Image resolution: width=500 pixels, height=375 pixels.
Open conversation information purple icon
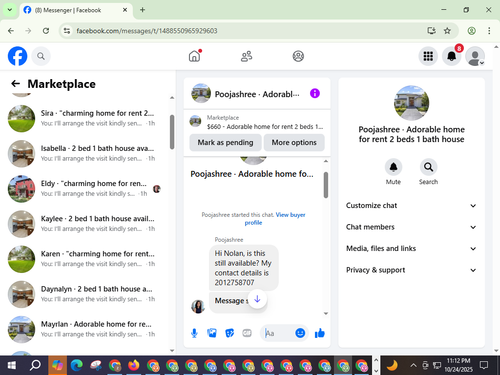click(315, 93)
